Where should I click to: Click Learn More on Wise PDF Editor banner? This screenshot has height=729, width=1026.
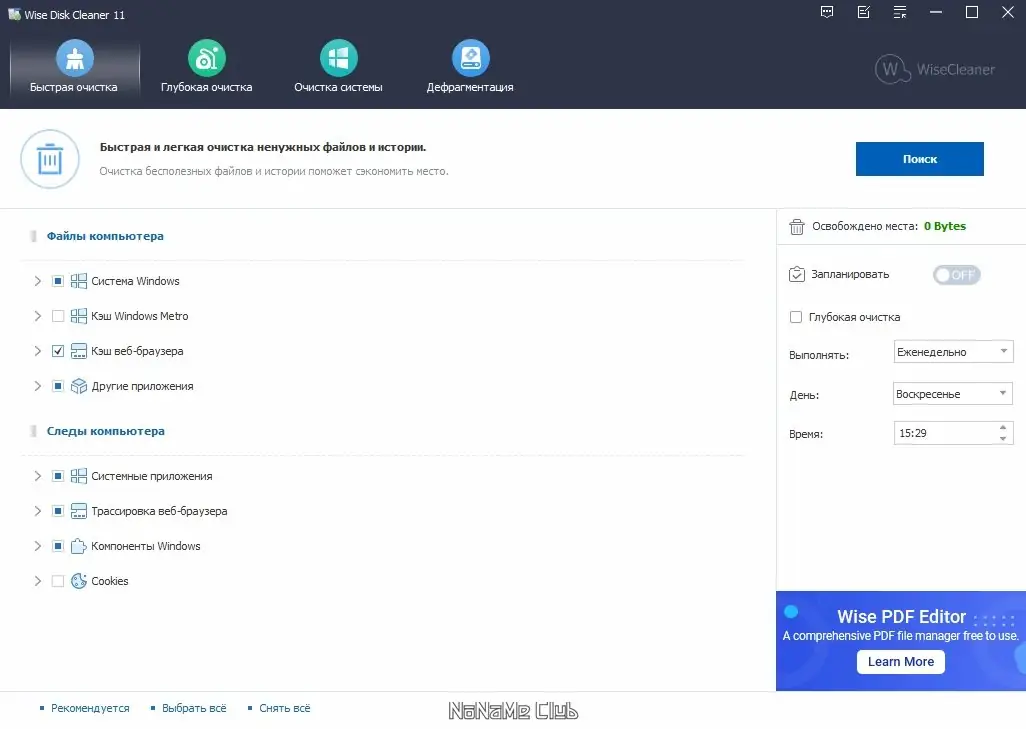[899, 661]
